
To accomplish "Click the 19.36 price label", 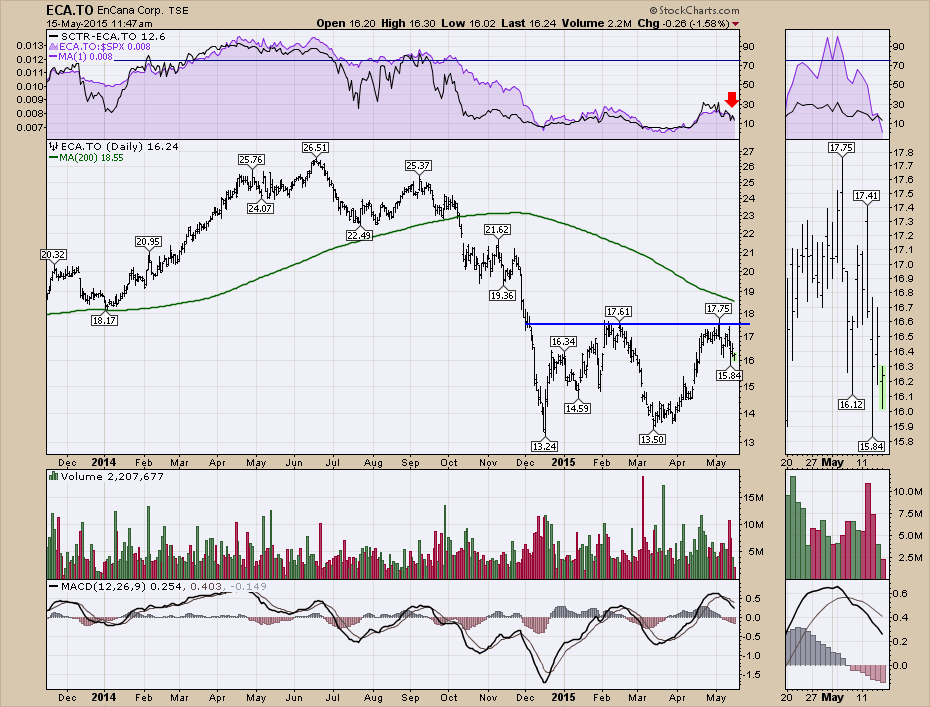I will click(x=502, y=295).
